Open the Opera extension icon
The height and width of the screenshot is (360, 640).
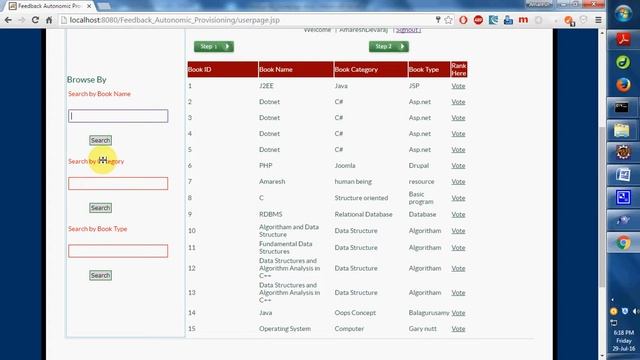point(463,20)
